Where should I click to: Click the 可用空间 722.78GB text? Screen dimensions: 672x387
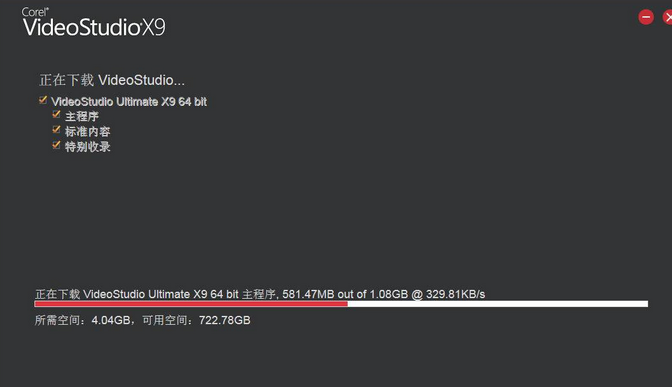coord(196,320)
